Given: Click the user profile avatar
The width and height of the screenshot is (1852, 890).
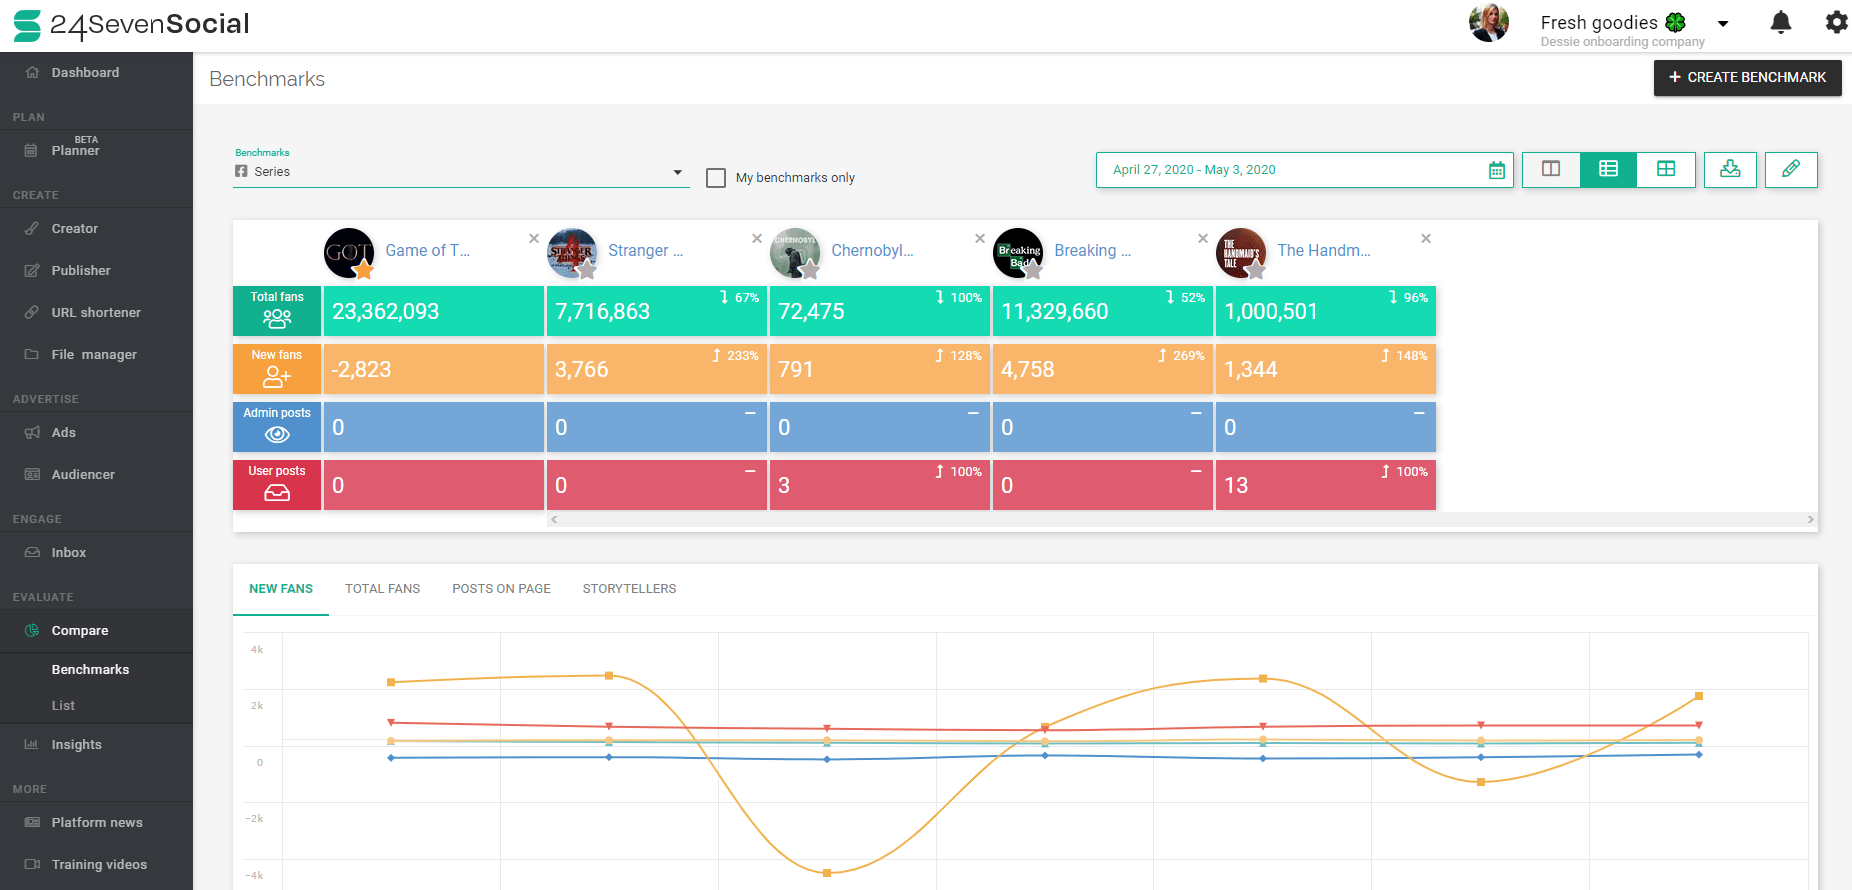Looking at the screenshot, I should [1488, 23].
